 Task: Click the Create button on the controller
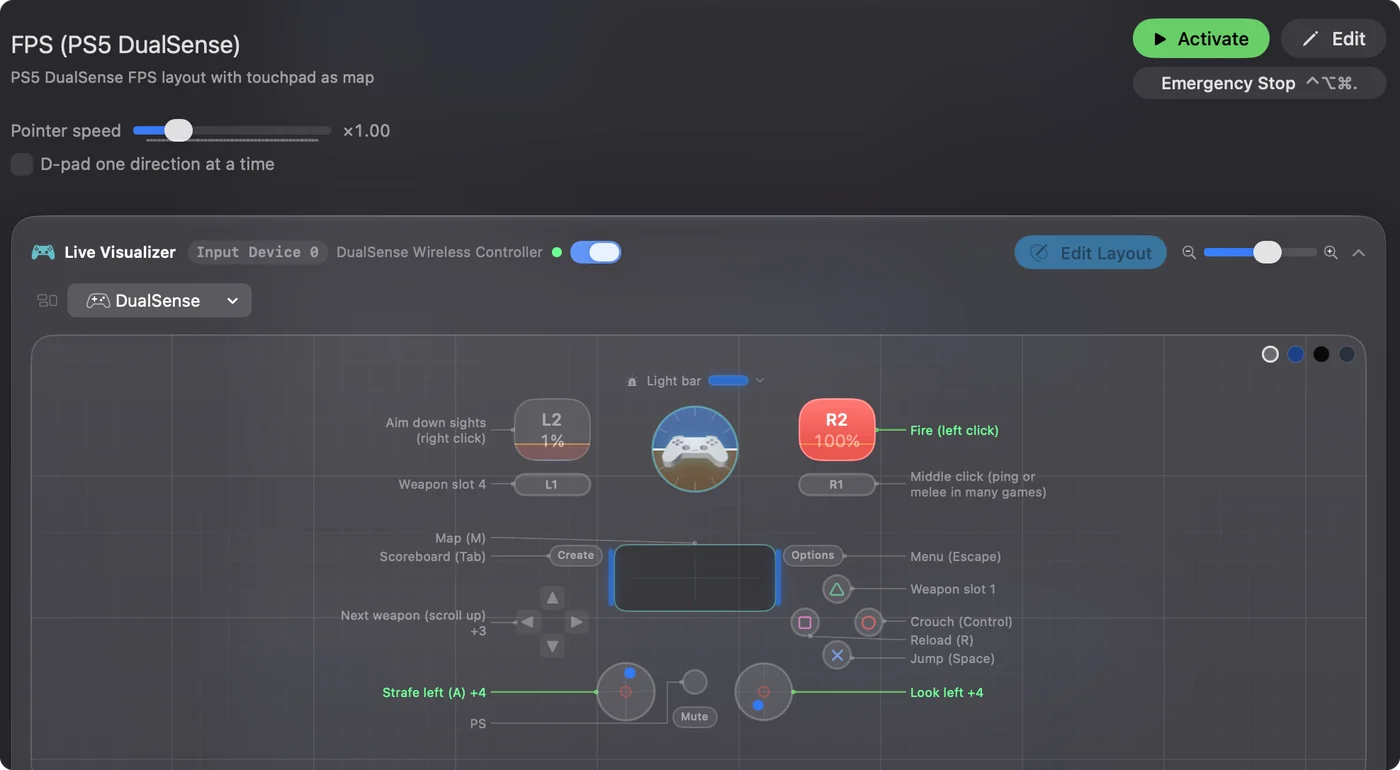(x=576, y=555)
